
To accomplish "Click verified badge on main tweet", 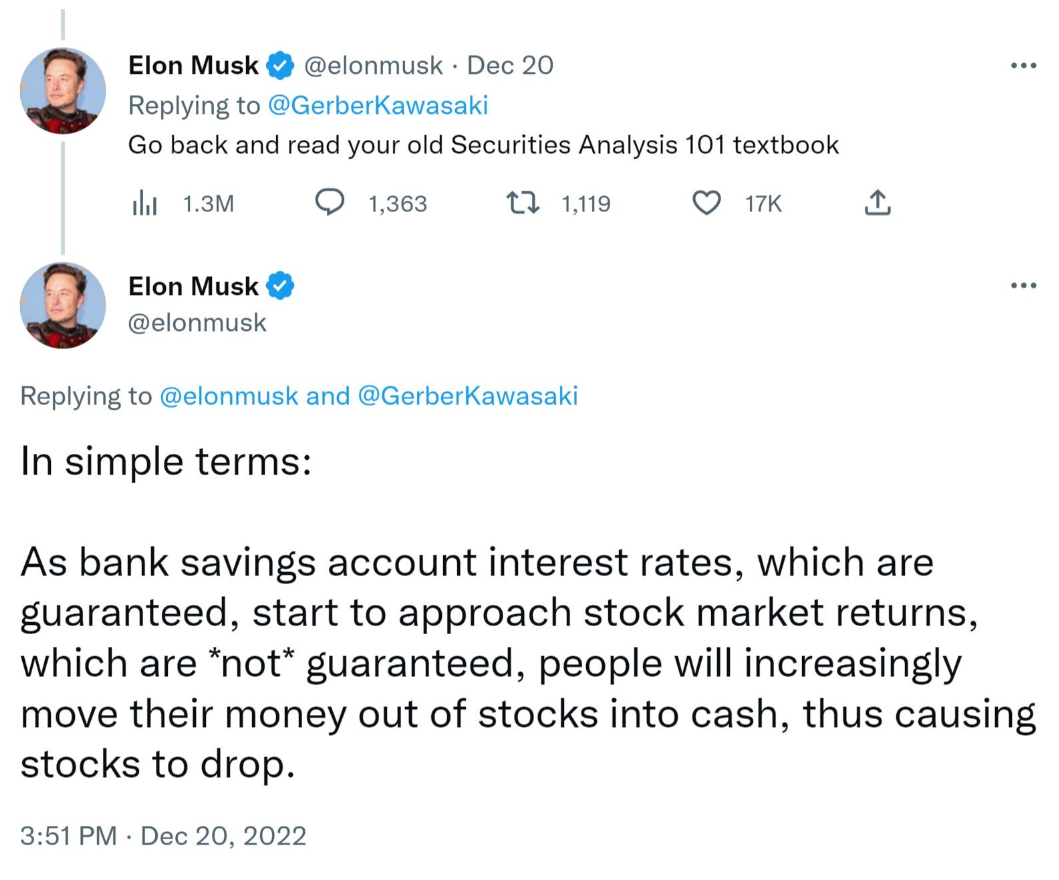I will 280,286.
